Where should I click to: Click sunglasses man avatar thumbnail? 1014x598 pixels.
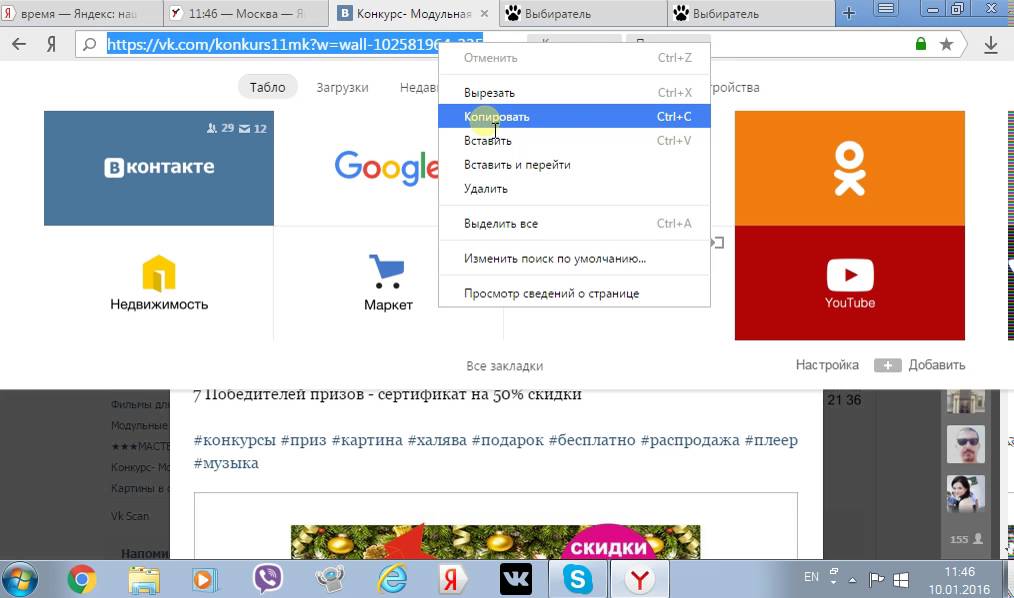(x=965, y=443)
